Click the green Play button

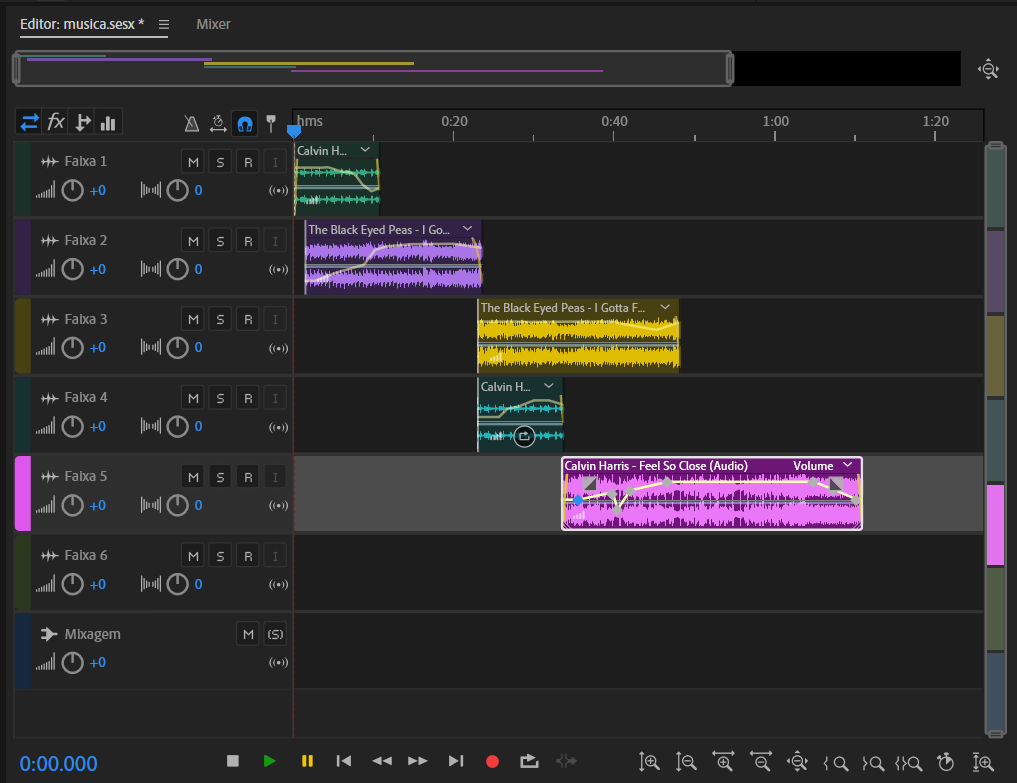click(x=269, y=761)
